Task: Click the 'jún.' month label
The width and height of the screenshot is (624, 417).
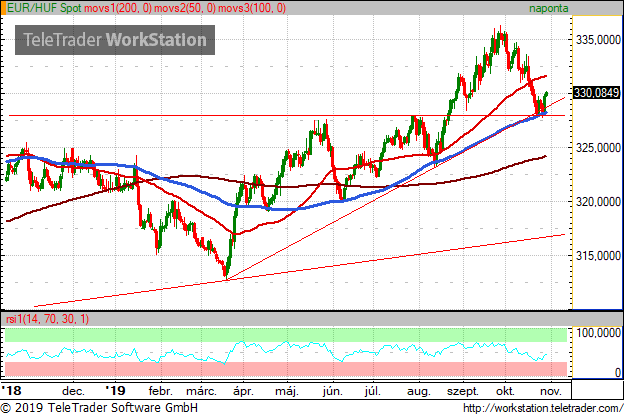Action: click(332, 391)
